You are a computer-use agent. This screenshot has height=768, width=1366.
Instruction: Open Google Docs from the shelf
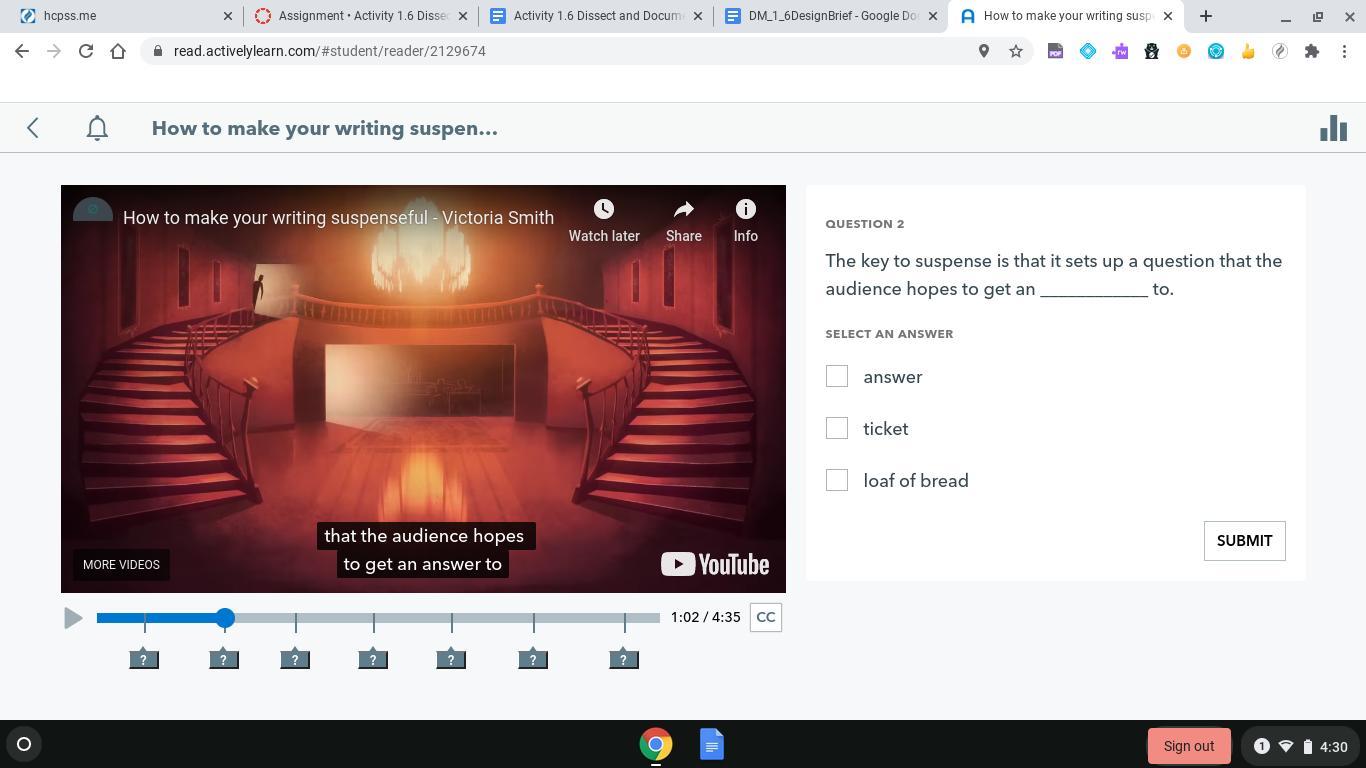click(712, 744)
